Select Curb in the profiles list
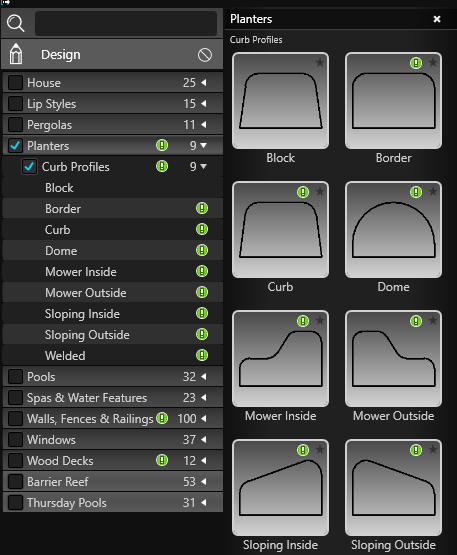 click(113, 229)
